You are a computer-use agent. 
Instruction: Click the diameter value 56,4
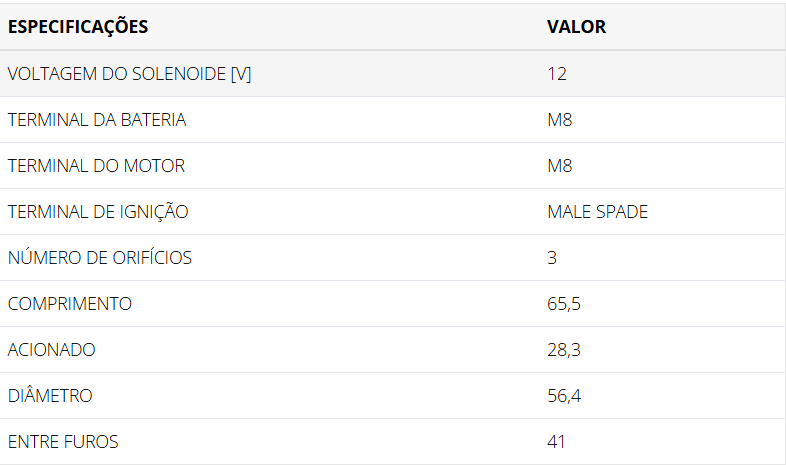(x=564, y=396)
